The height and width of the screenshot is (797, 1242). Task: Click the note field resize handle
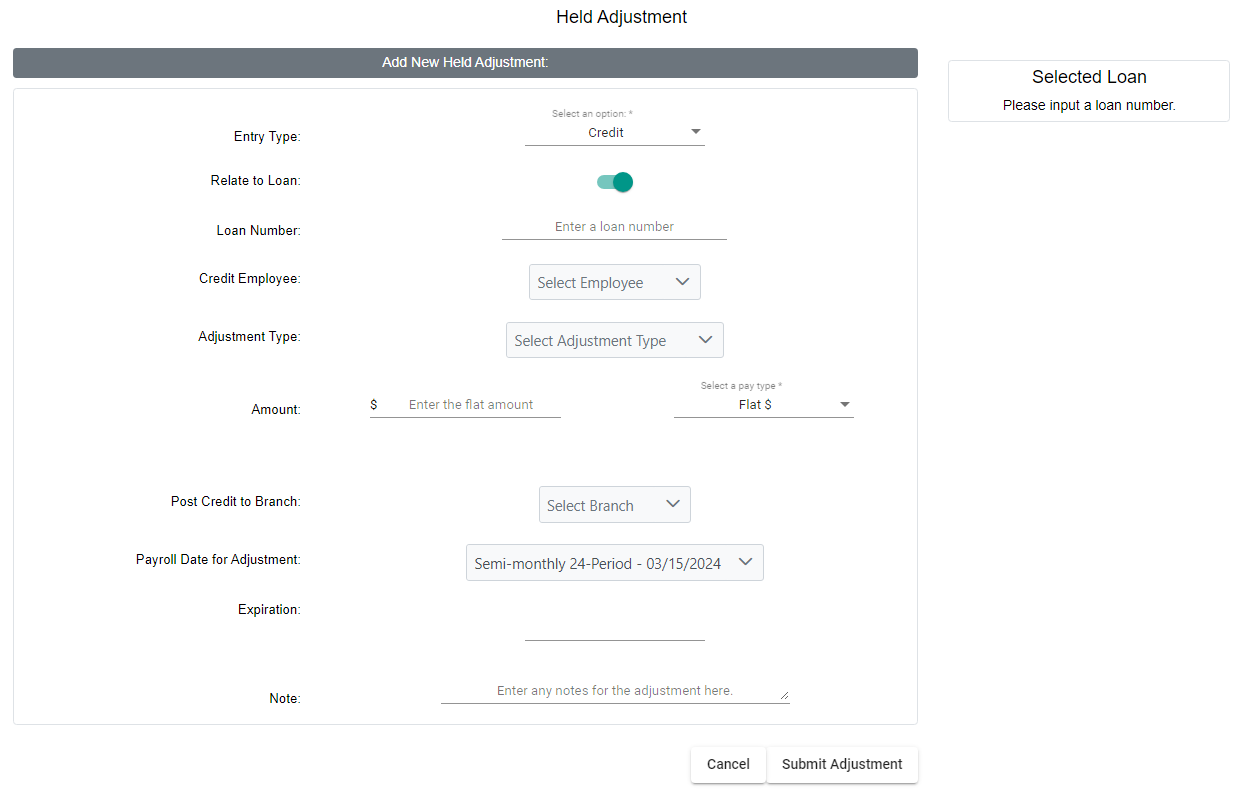pyautogui.click(x=784, y=695)
